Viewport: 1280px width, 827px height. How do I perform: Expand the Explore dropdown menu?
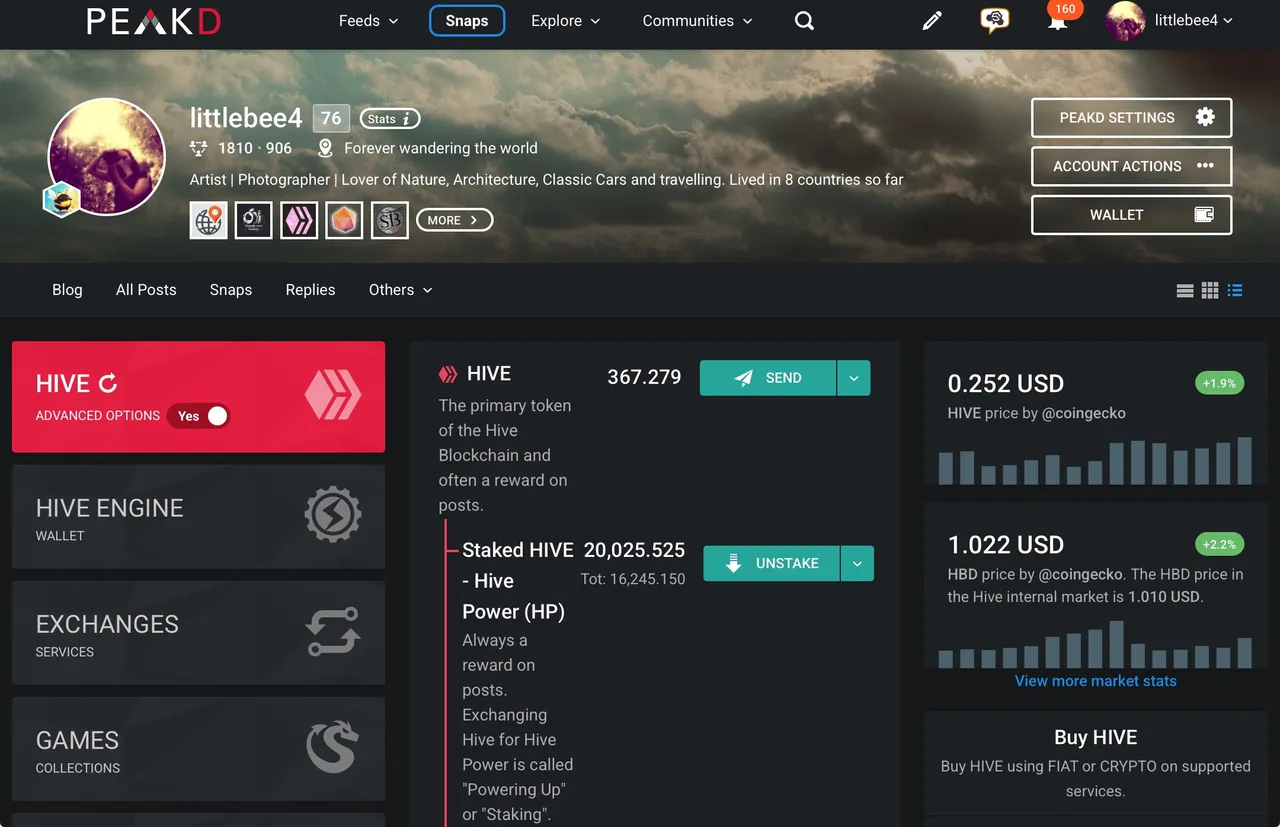[566, 21]
